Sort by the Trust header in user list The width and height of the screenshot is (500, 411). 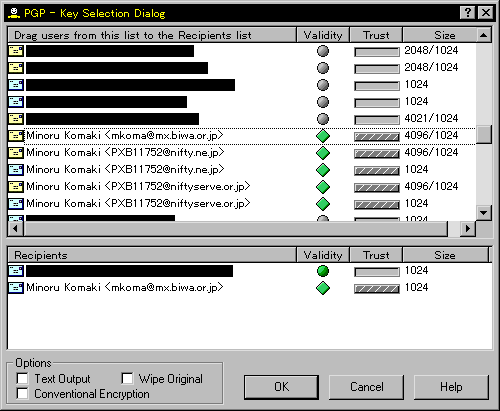tap(376, 35)
